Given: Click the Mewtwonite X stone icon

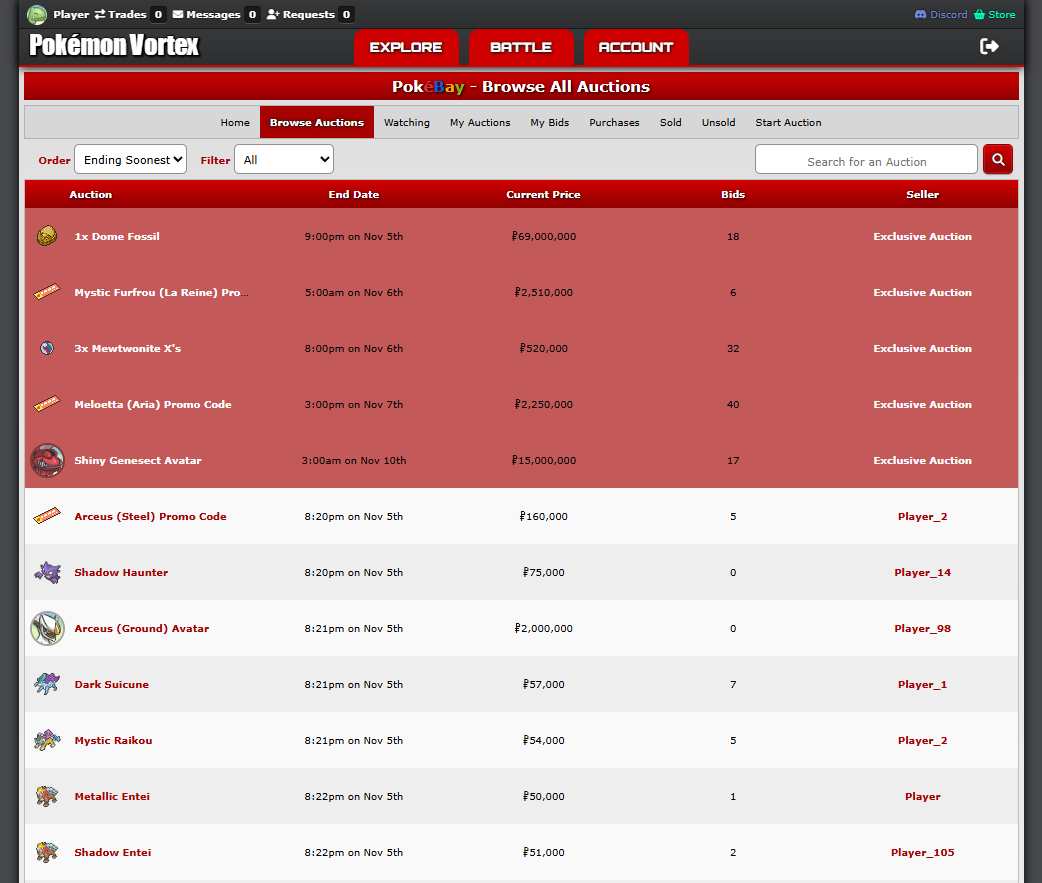Looking at the screenshot, I should click(x=46, y=348).
